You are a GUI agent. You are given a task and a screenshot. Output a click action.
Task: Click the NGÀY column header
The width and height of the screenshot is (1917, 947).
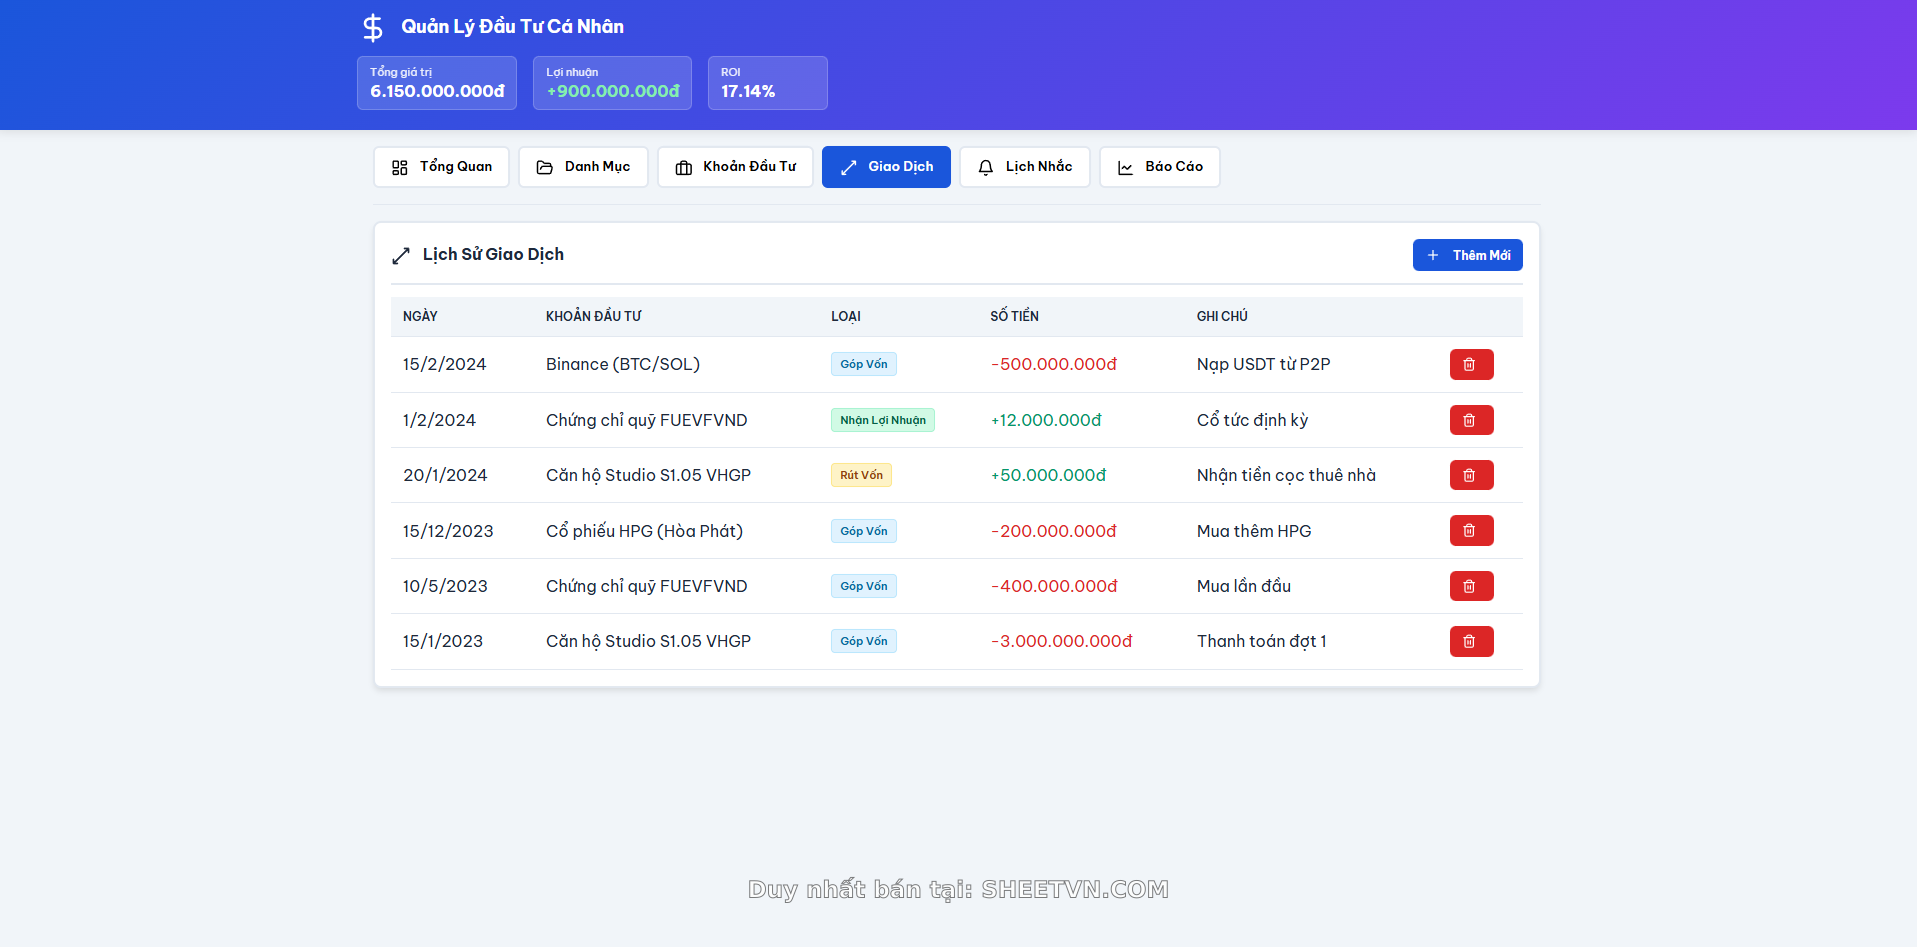point(420,316)
